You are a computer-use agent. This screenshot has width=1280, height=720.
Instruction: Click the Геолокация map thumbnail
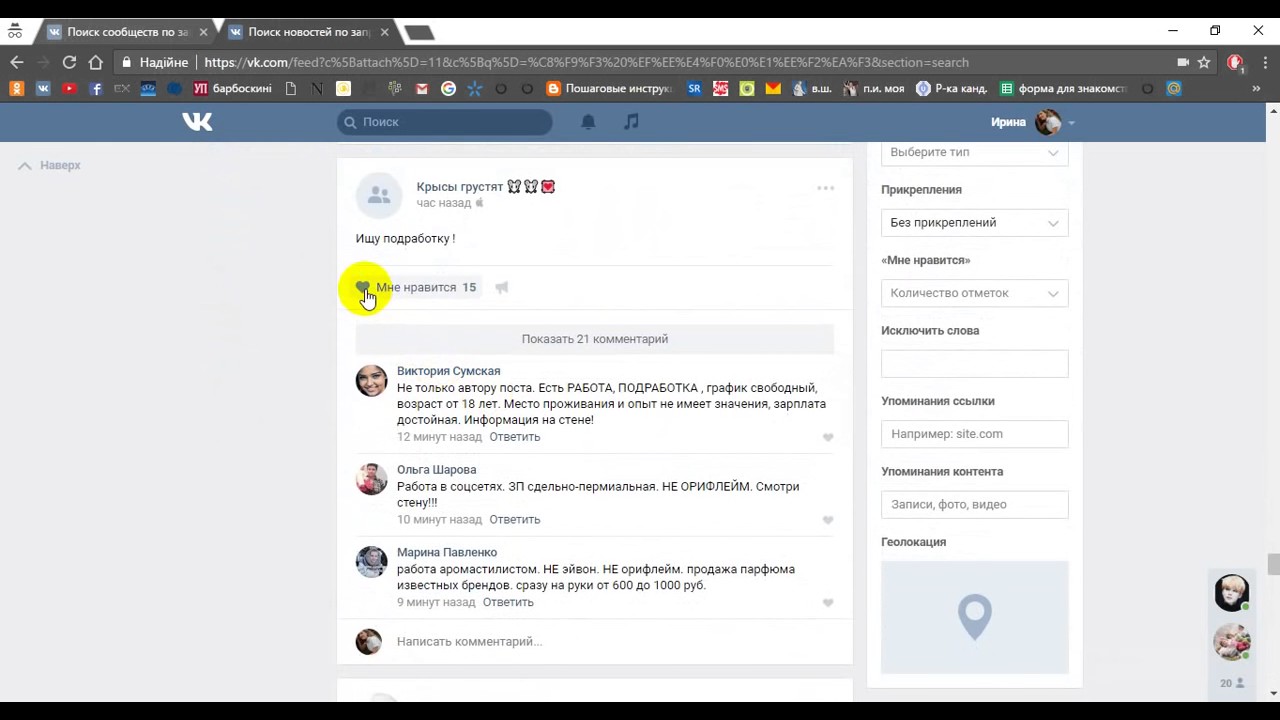tap(974, 617)
